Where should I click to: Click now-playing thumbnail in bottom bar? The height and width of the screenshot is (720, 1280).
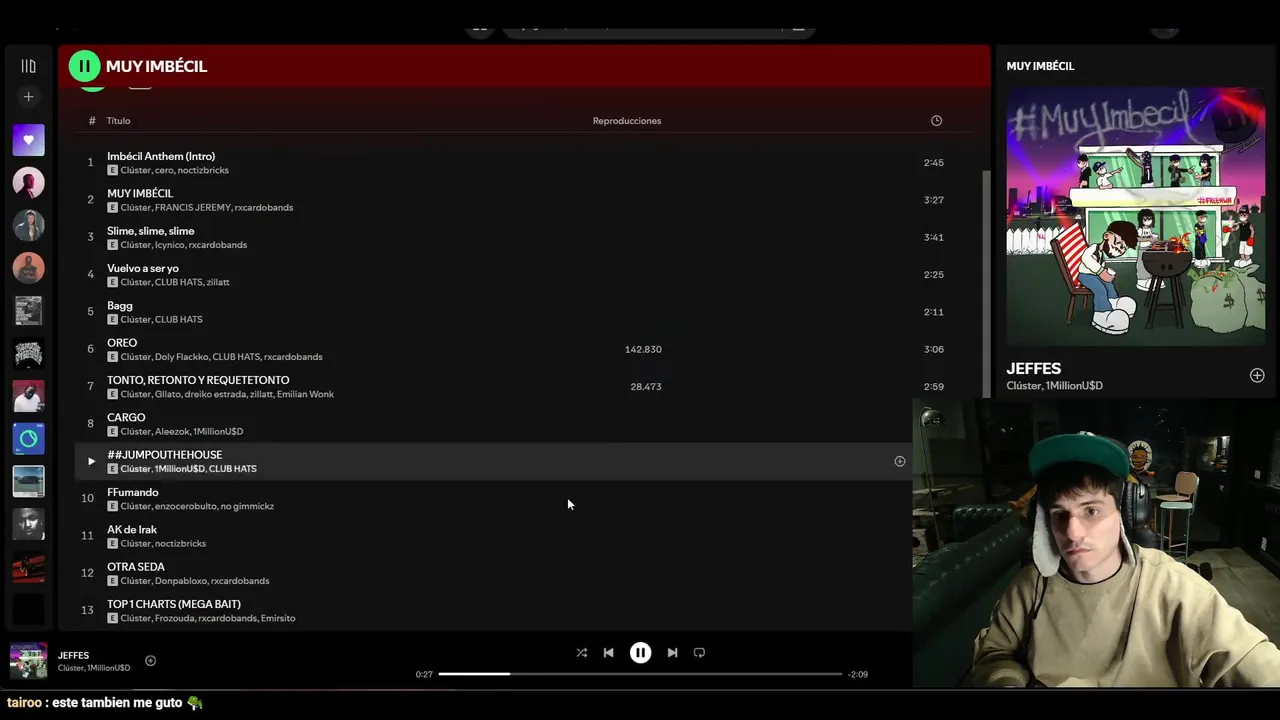pyautogui.click(x=28, y=661)
